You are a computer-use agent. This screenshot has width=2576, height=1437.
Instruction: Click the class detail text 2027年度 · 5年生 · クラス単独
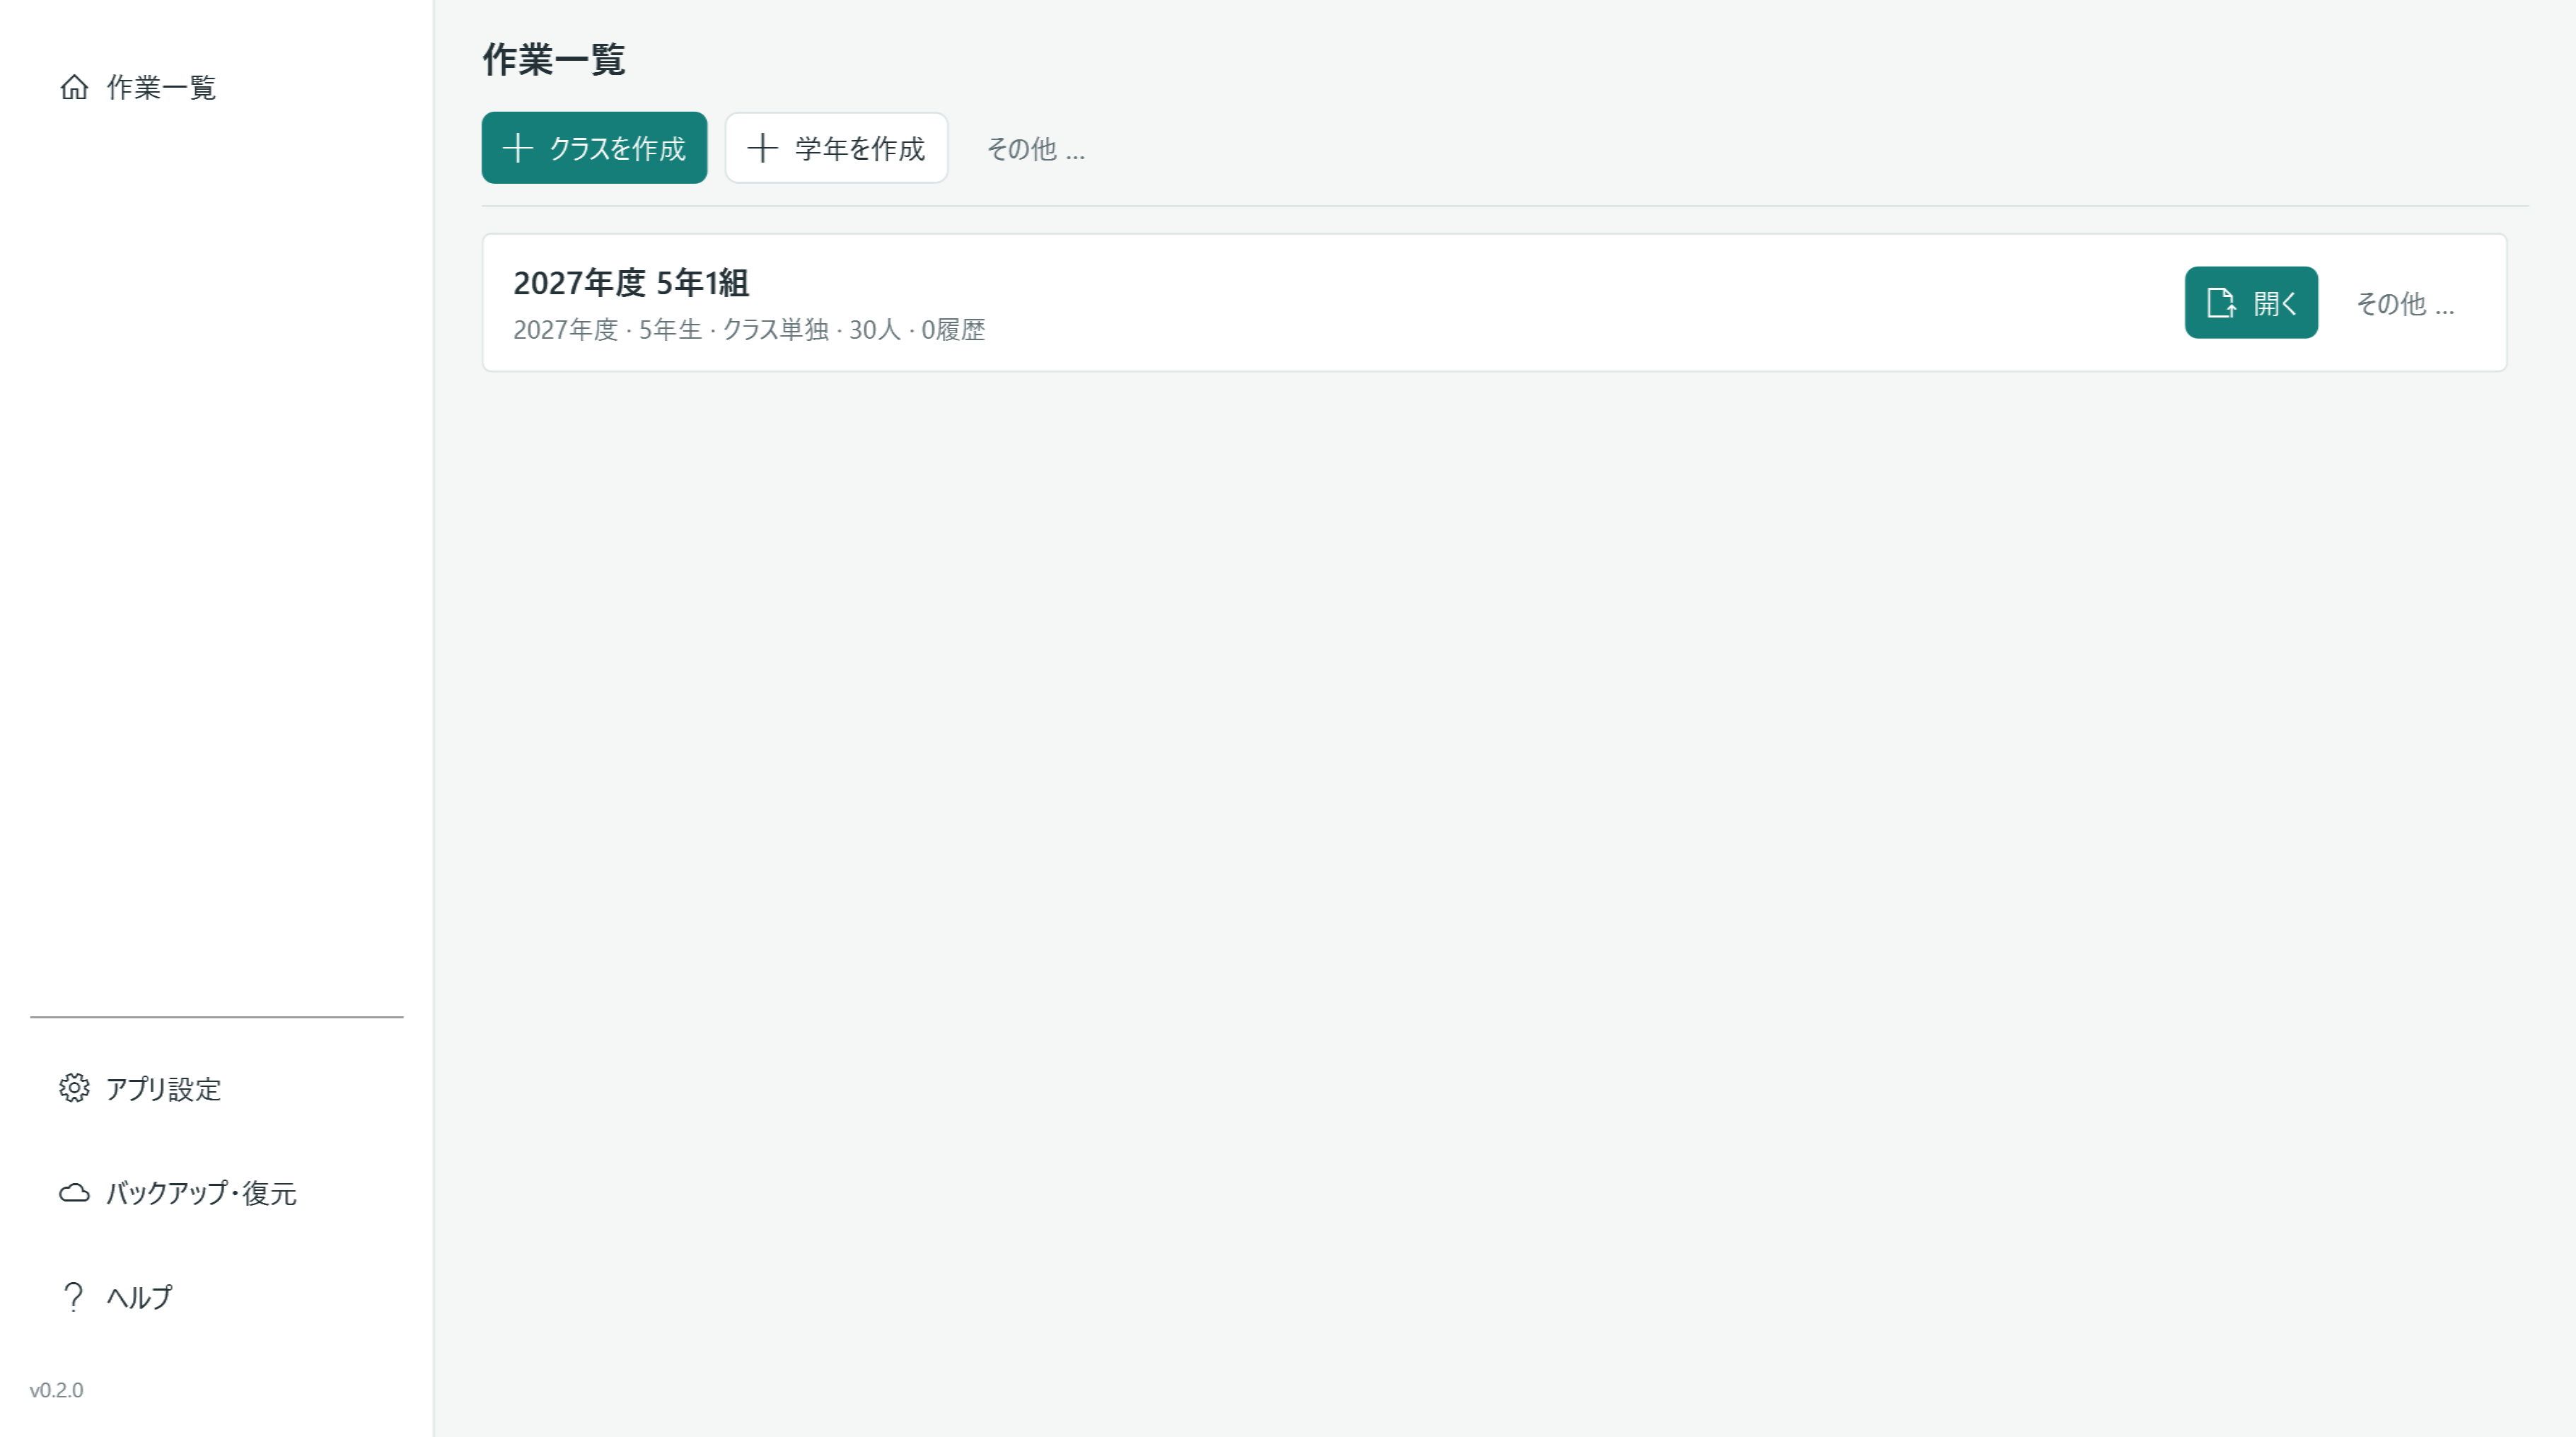point(671,330)
